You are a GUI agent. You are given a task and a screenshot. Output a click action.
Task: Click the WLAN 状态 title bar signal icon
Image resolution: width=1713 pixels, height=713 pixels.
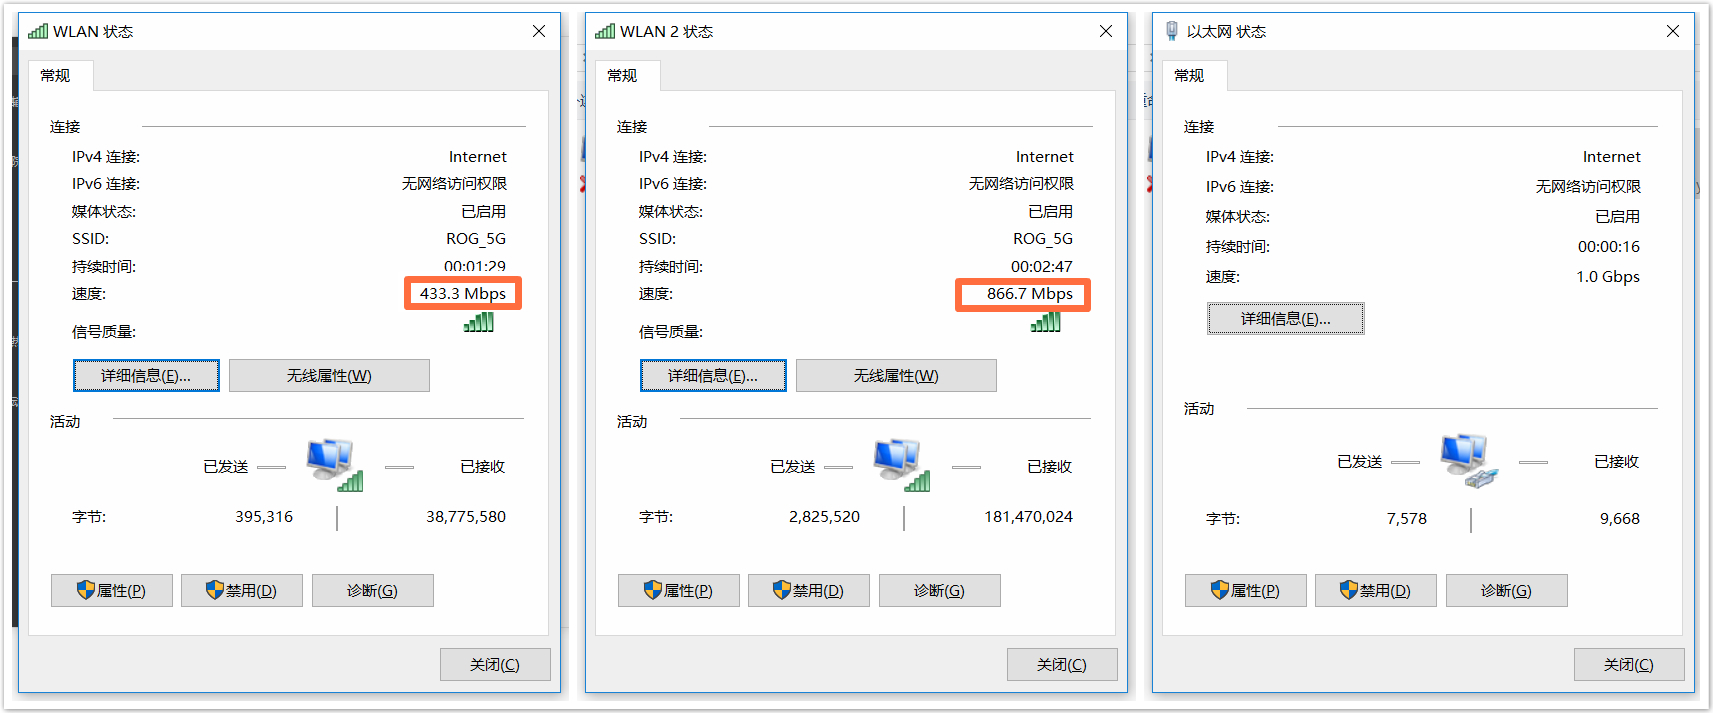(38, 31)
